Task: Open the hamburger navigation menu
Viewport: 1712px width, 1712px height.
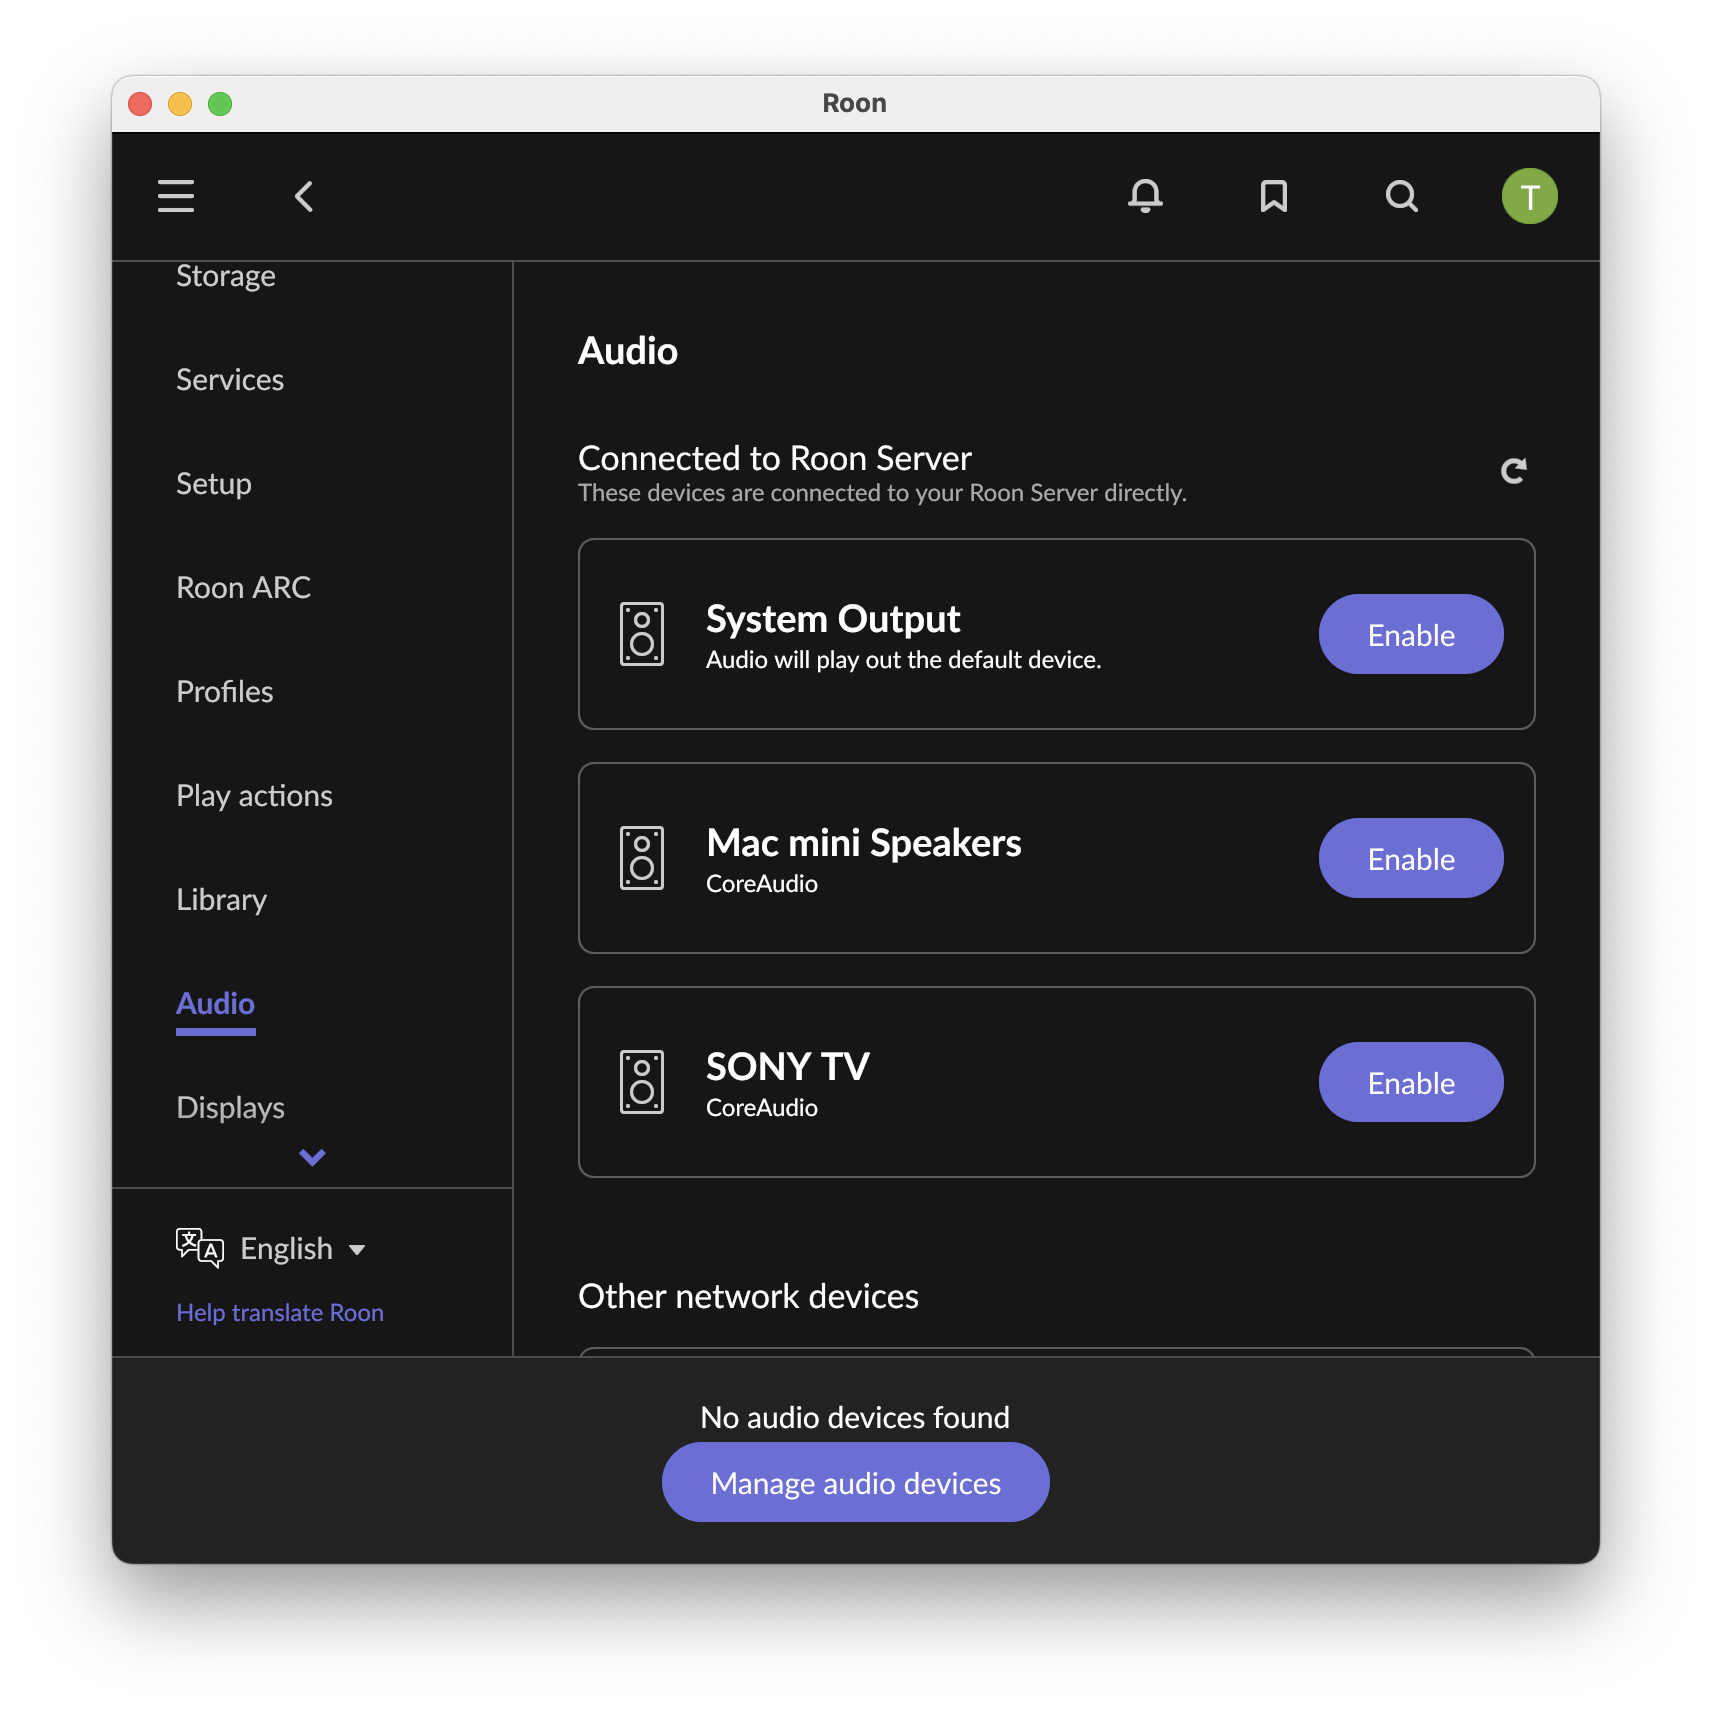Action: (x=176, y=196)
